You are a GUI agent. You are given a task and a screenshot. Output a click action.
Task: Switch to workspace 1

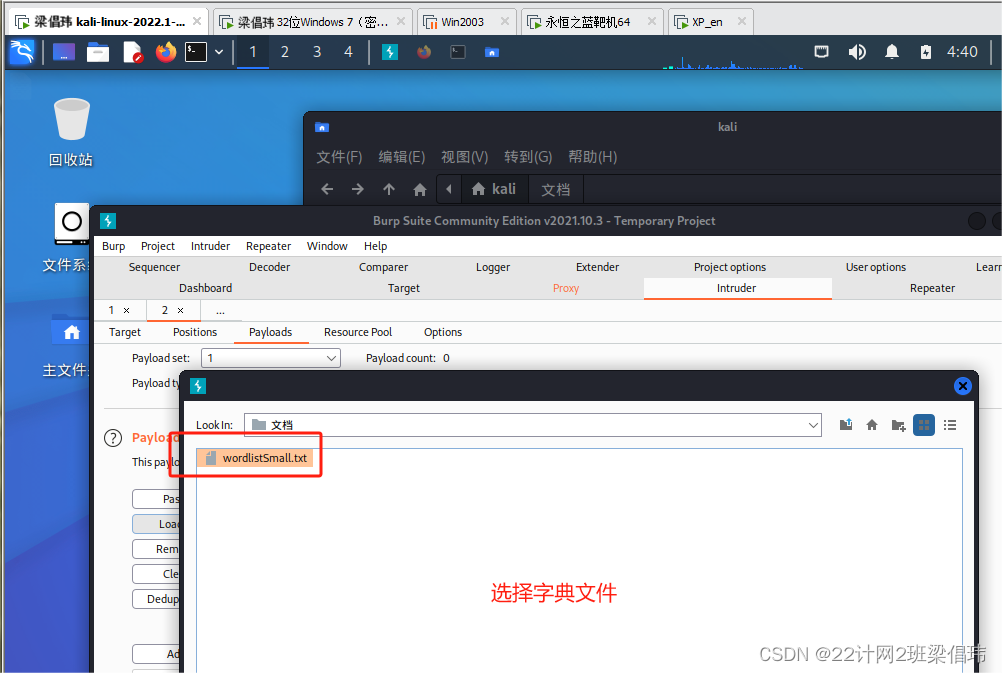(253, 52)
